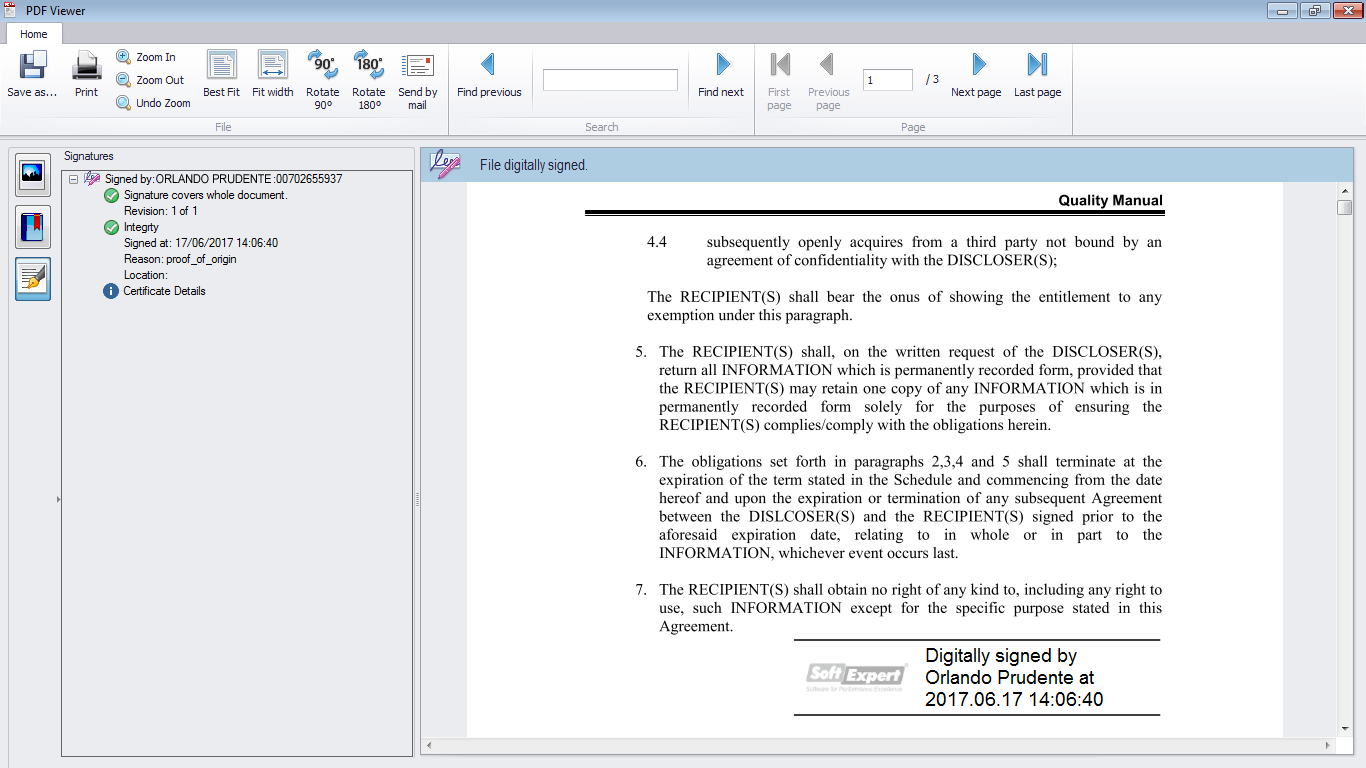Screen dimensions: 1366x768
Task: Click Undo Zoom
Action: pos(153,103)
